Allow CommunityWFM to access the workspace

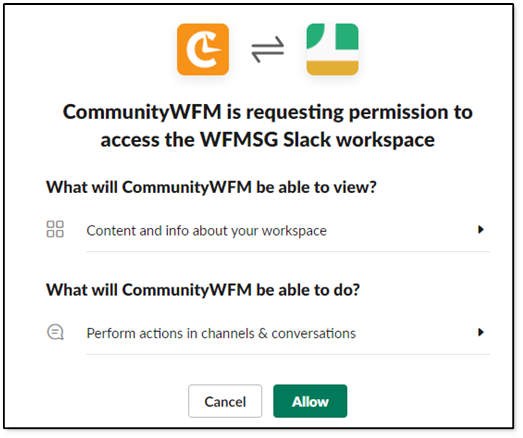pos(310,401)
